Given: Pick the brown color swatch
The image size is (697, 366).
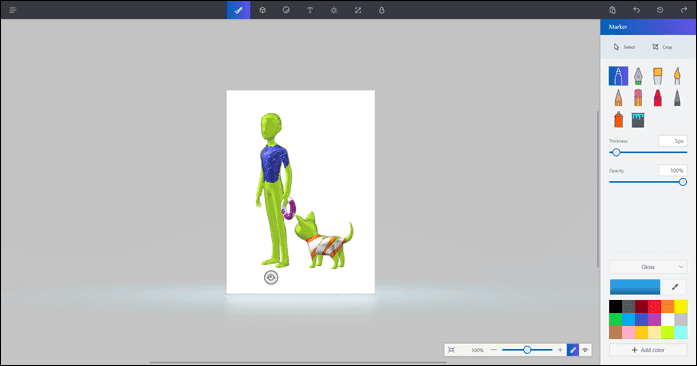Looking at the screenshot, I should tap(616, 332).
